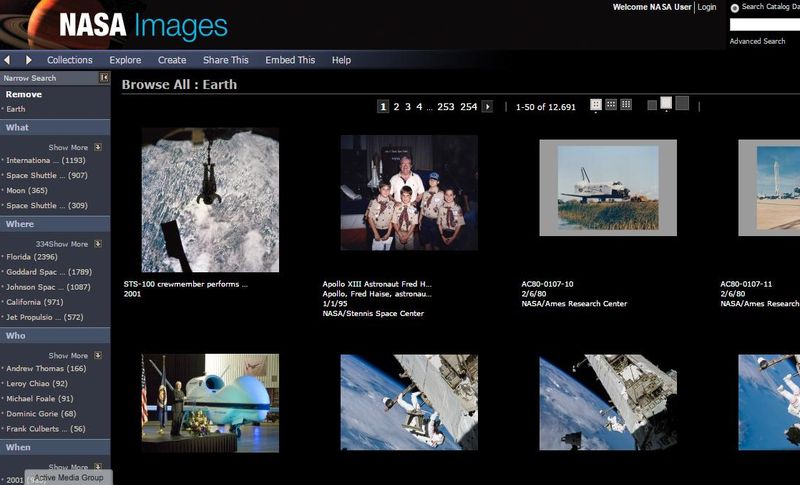
Task: Filter by Dominic Gorie (68)
Action: [41, 414]
